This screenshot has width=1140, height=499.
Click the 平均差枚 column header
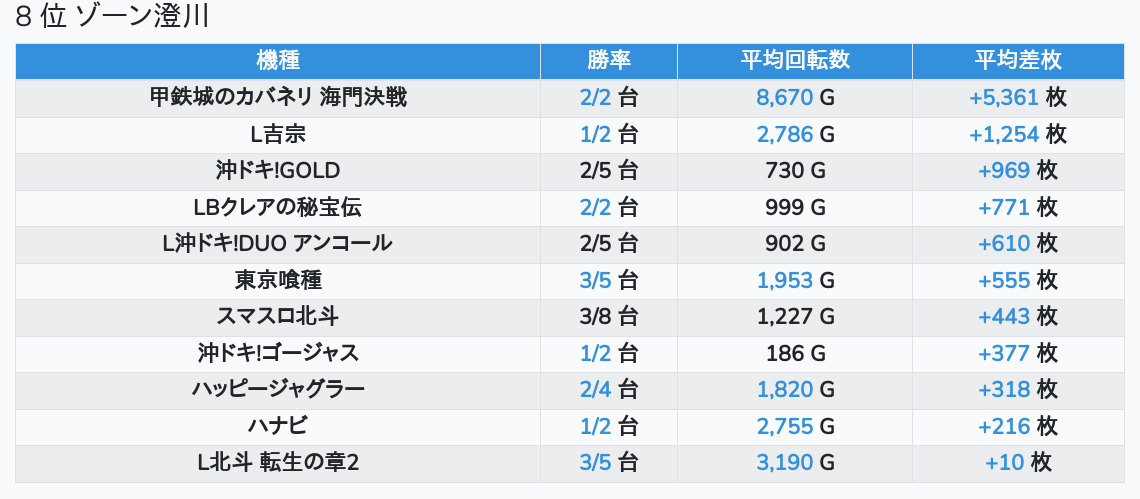click(x=1017, y=60)
